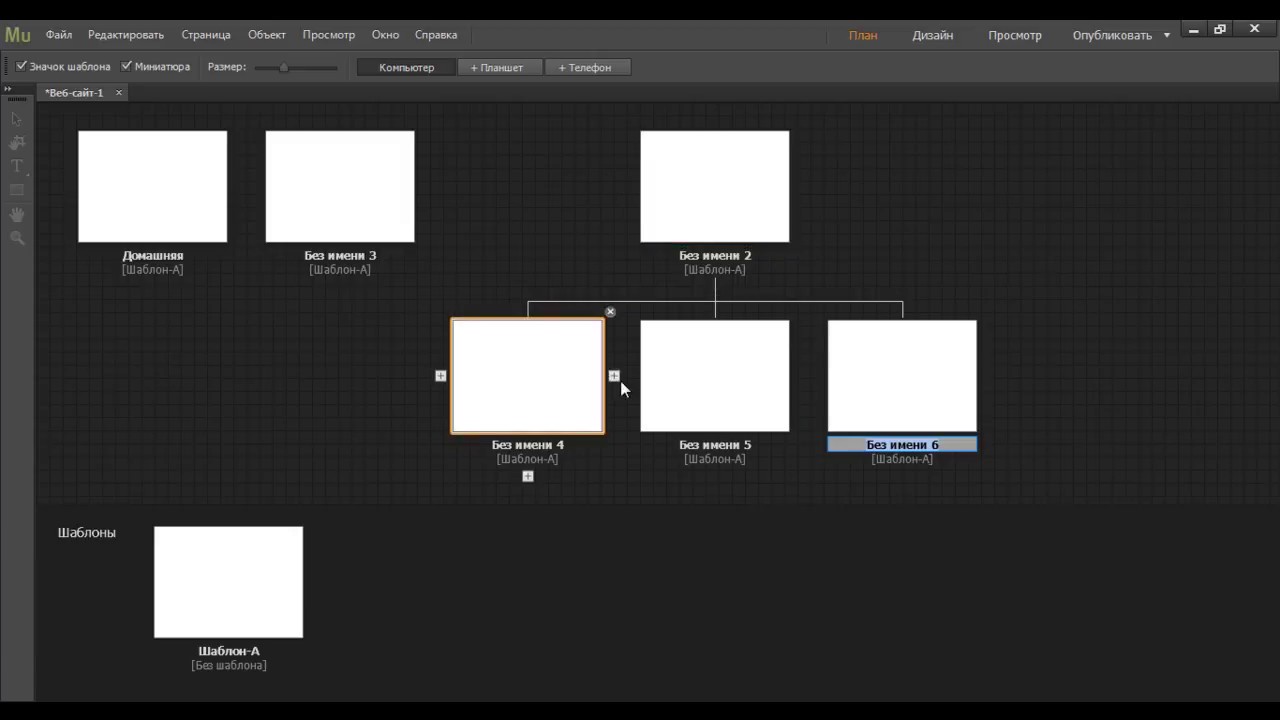Image resolution: width=1280 pixels, height=720 pixels.
Task: Expand the collapsed tools panel double-arrow
Action: (x=8, y=89)
